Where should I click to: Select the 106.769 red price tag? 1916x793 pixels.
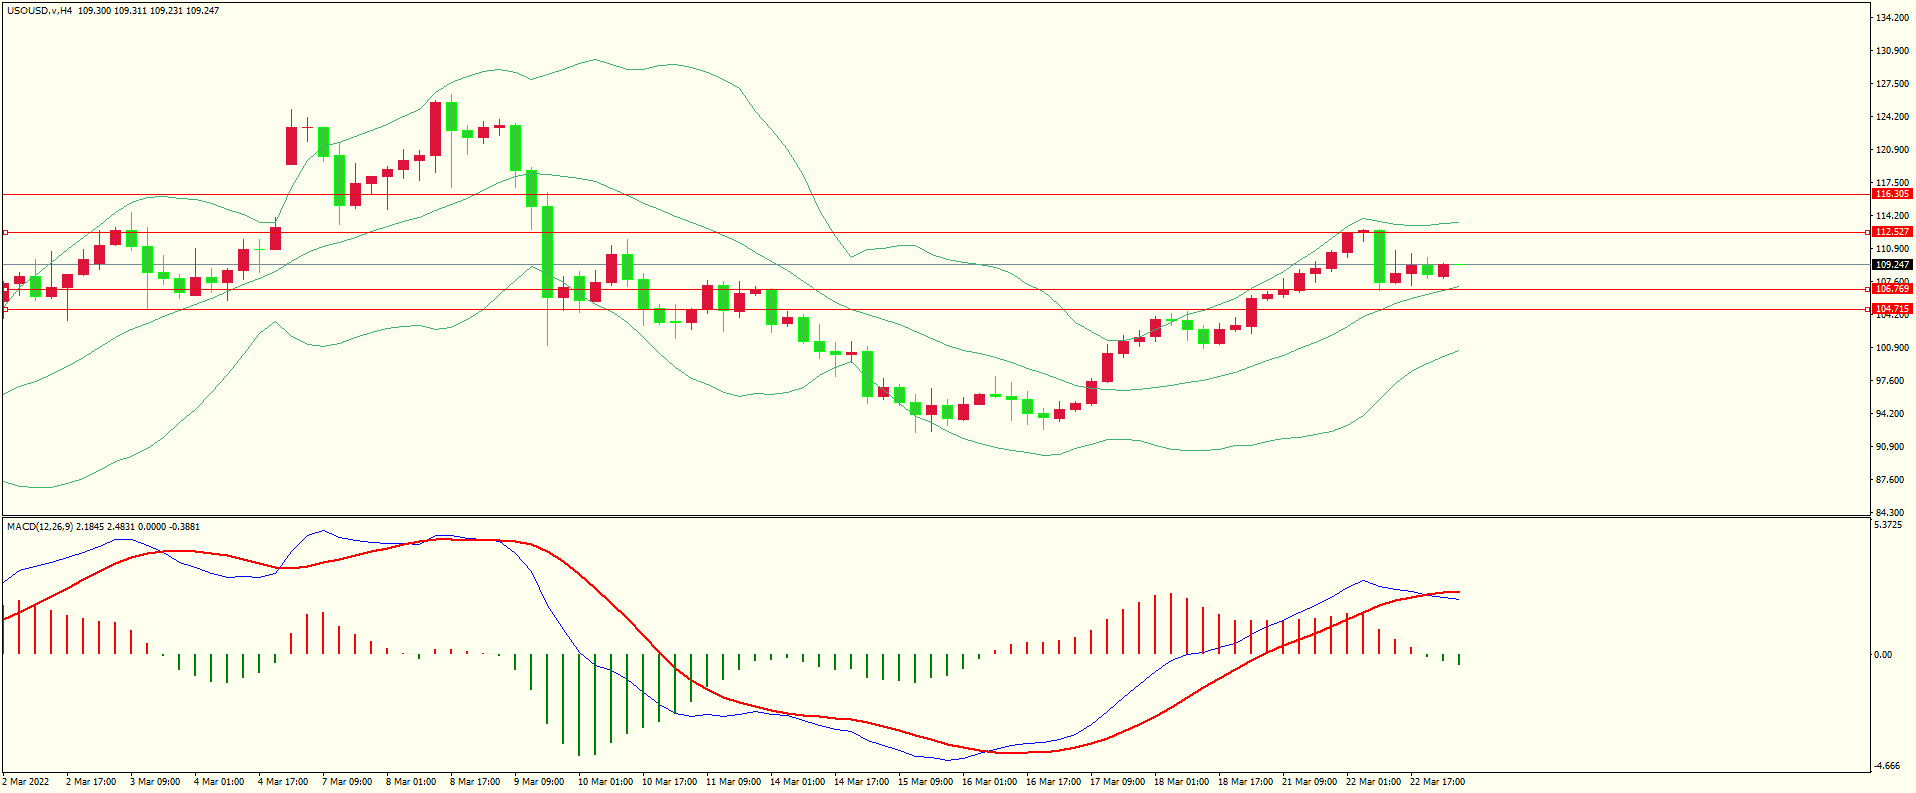pyautogui.click(x=1892, y=289)
